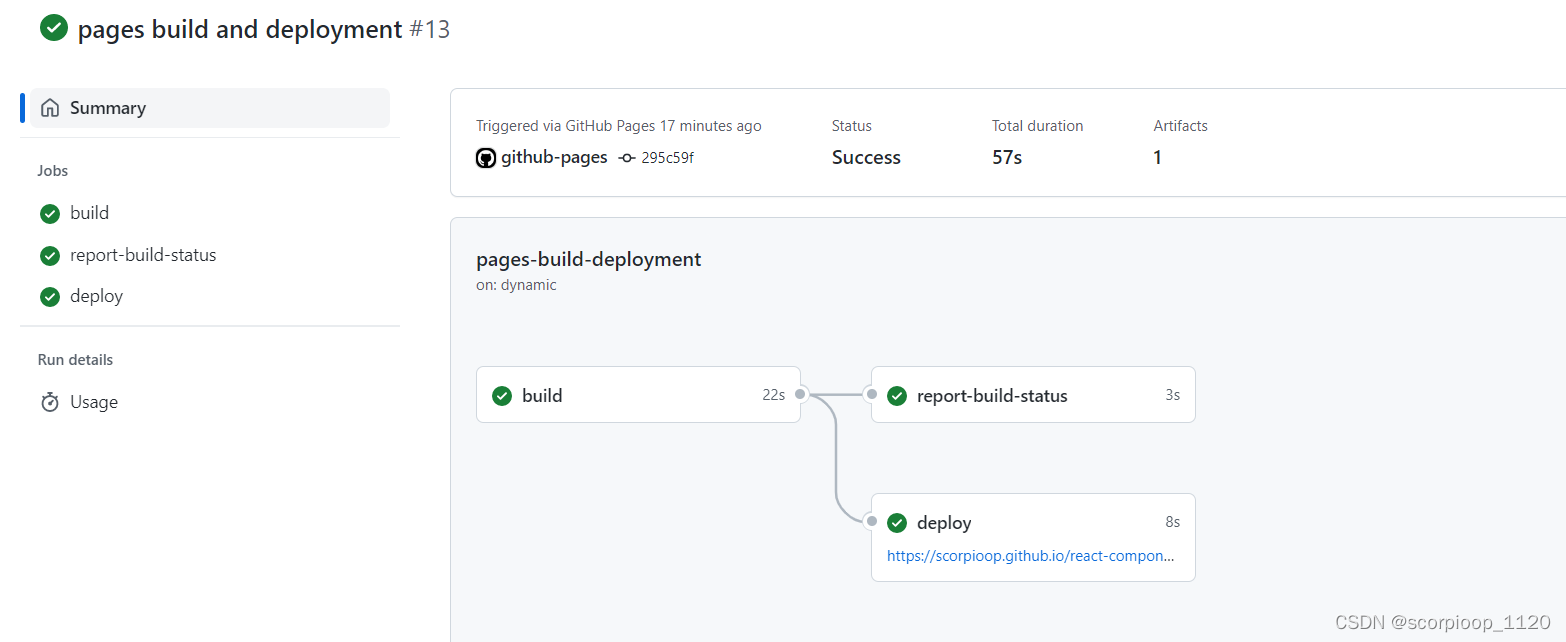Image resolution: width=1566 pixels, height=642 pixels.
Task: Click green check icon beside sidebar report-build-status
Action: 50,256
